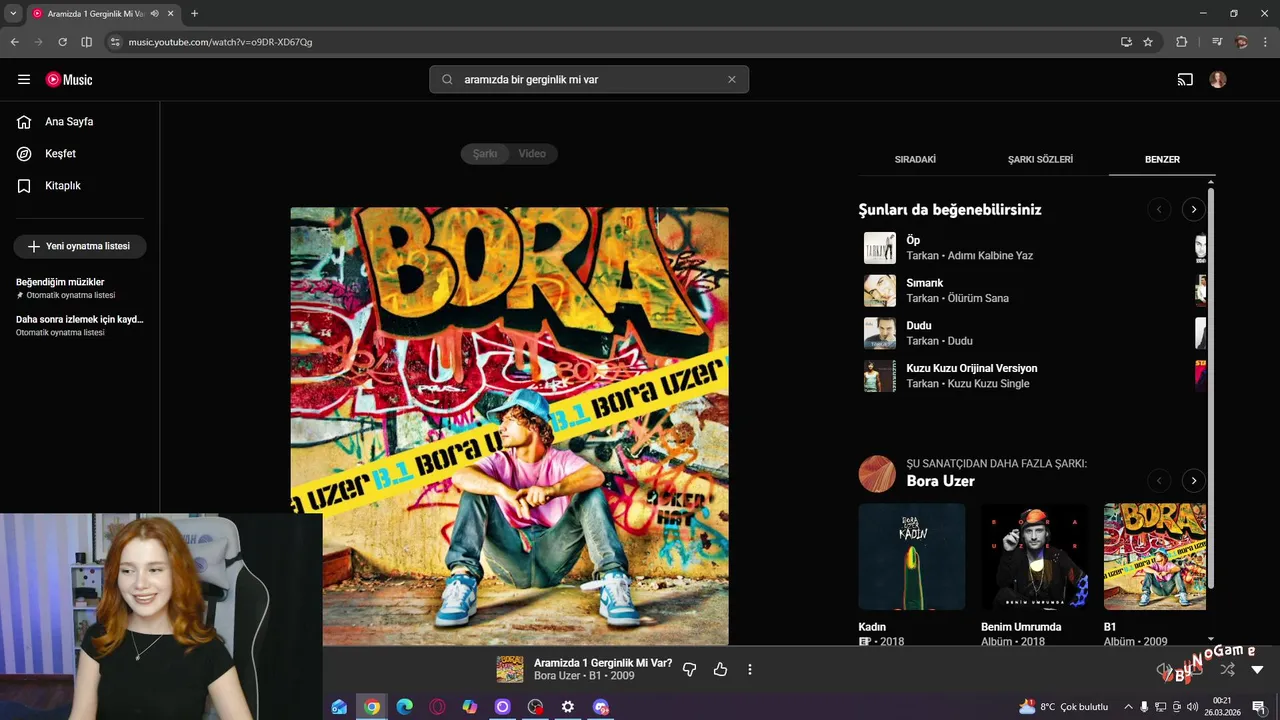The height and width of the screenshot is (720, 1280).
Task: Mute tab via speaker icon
Action: [154, 13]
